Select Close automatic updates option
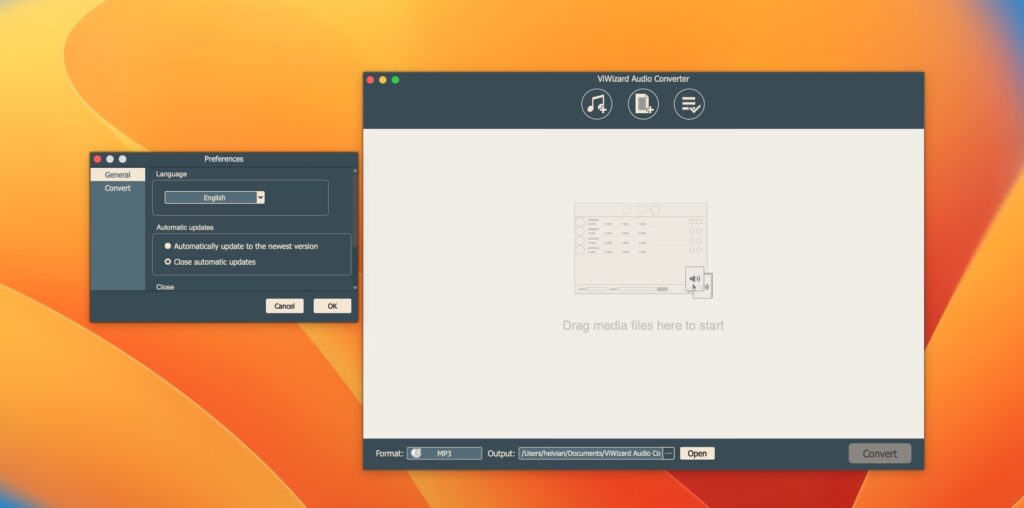 point(210,262)
